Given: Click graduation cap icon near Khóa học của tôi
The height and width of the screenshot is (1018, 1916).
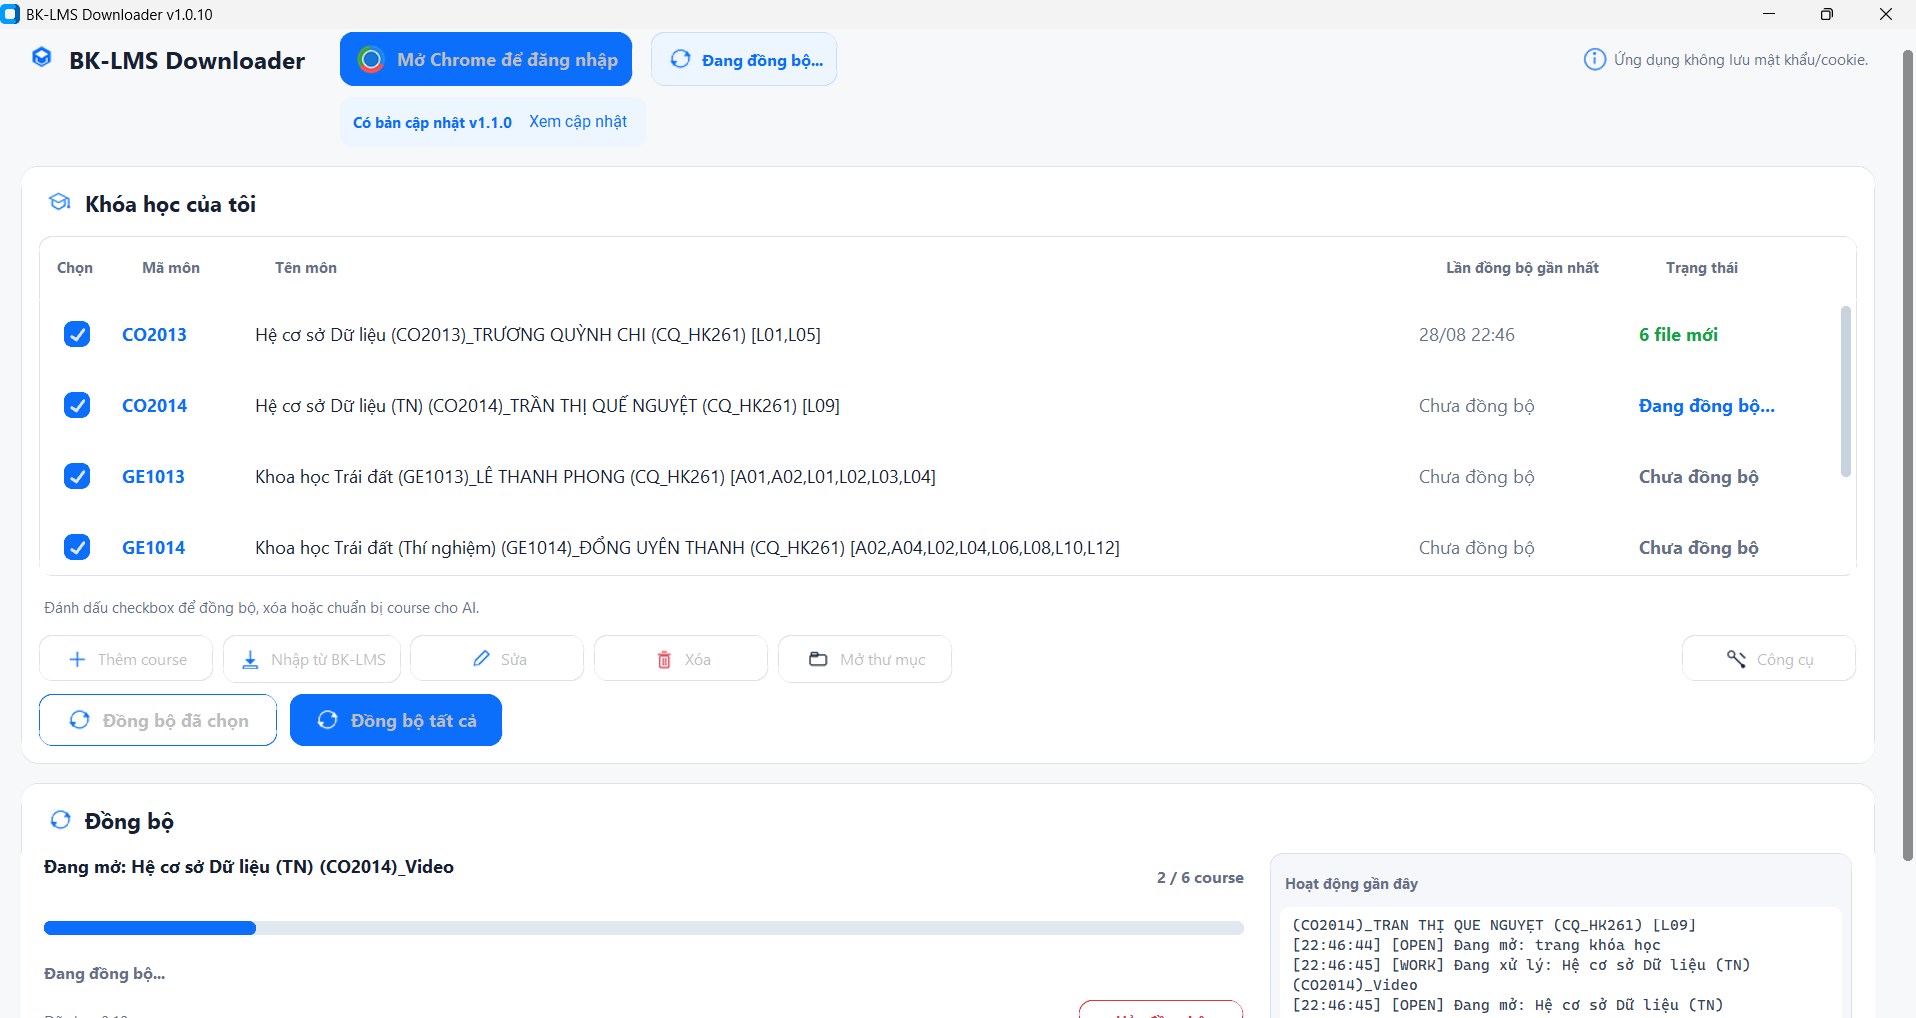Looking at the screenshot, I should click(x=60, y=203).
